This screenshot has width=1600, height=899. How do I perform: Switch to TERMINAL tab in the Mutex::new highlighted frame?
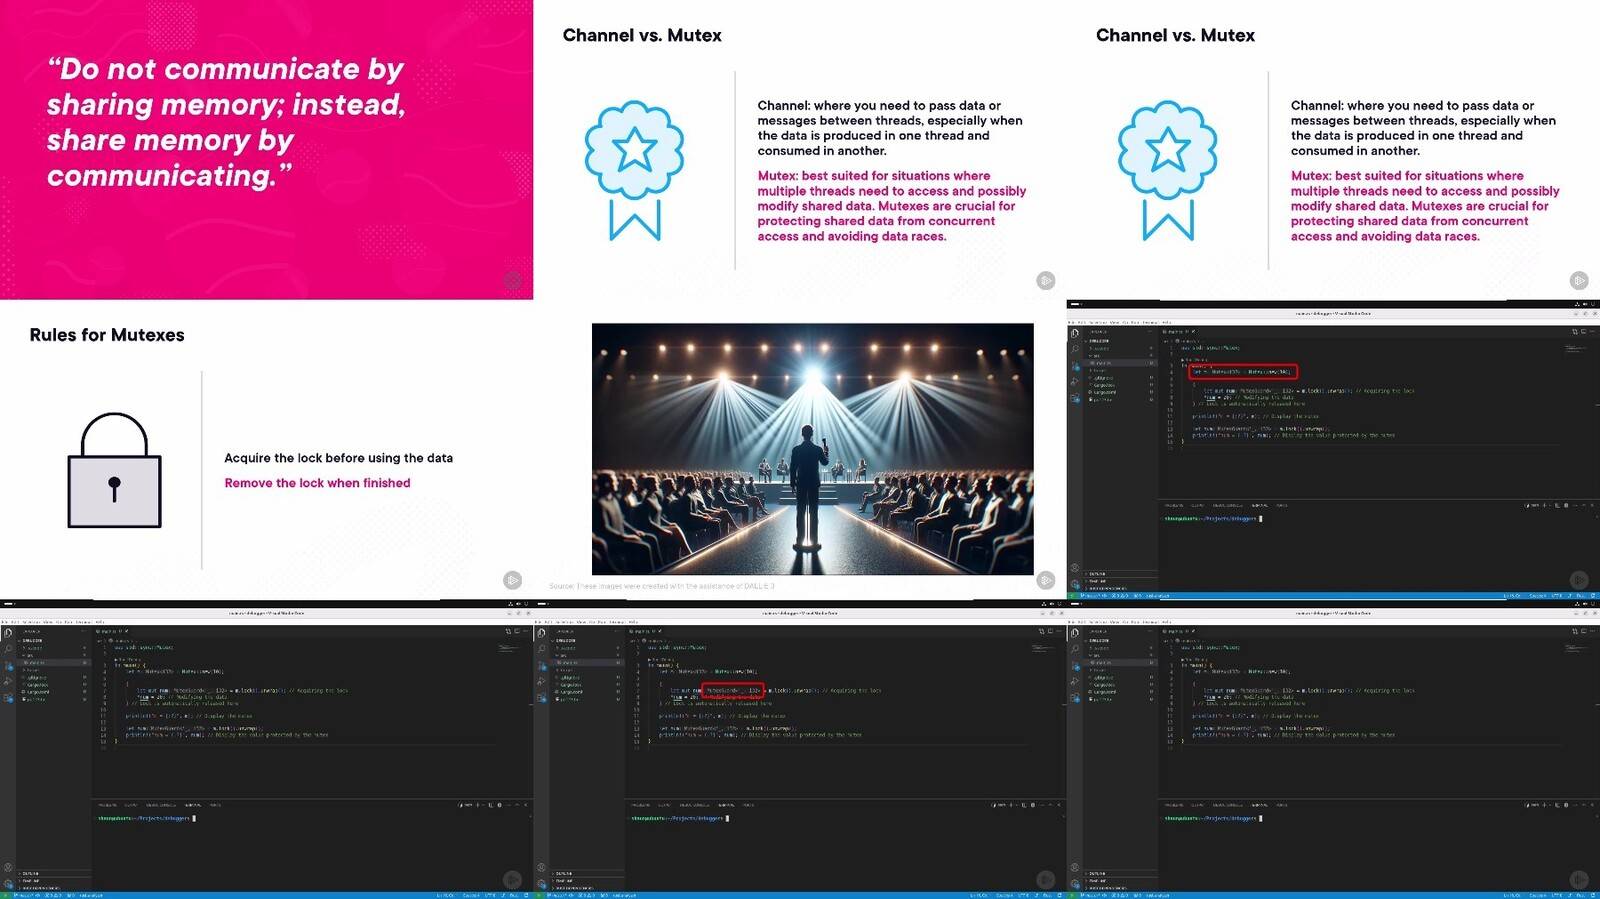click(x=1259, y=505)
